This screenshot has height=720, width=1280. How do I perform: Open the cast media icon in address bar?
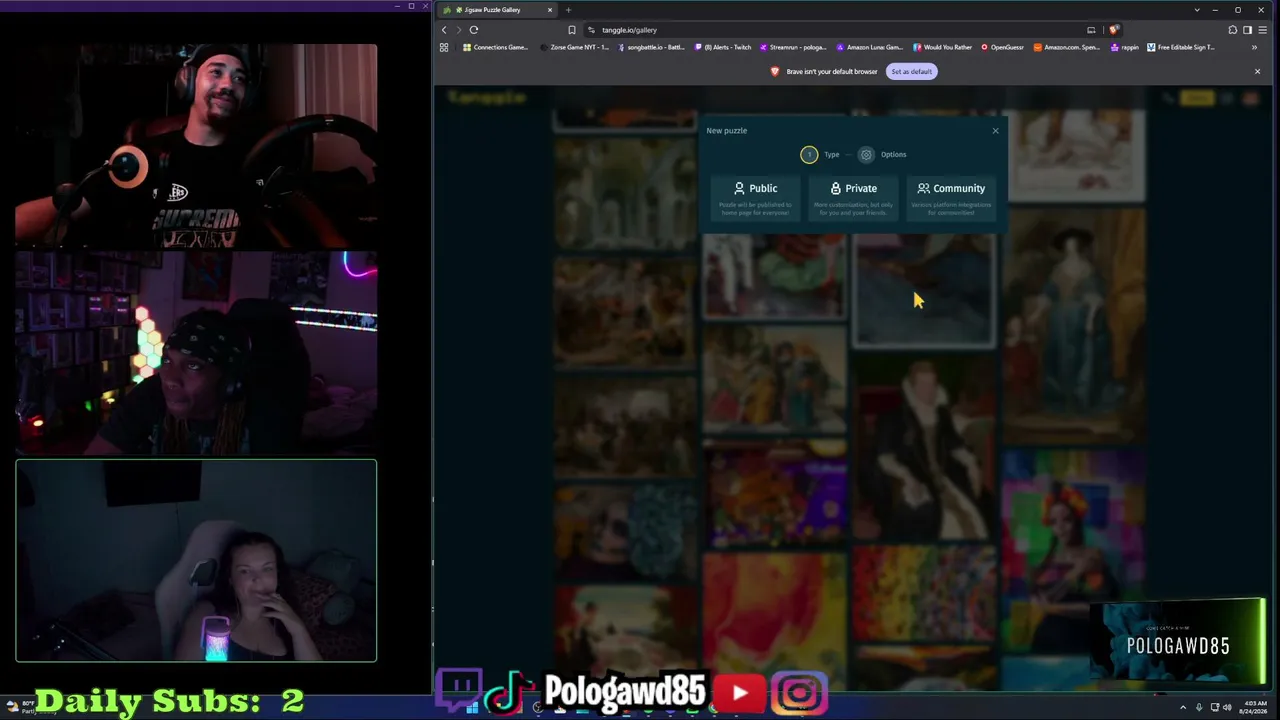1091,30
